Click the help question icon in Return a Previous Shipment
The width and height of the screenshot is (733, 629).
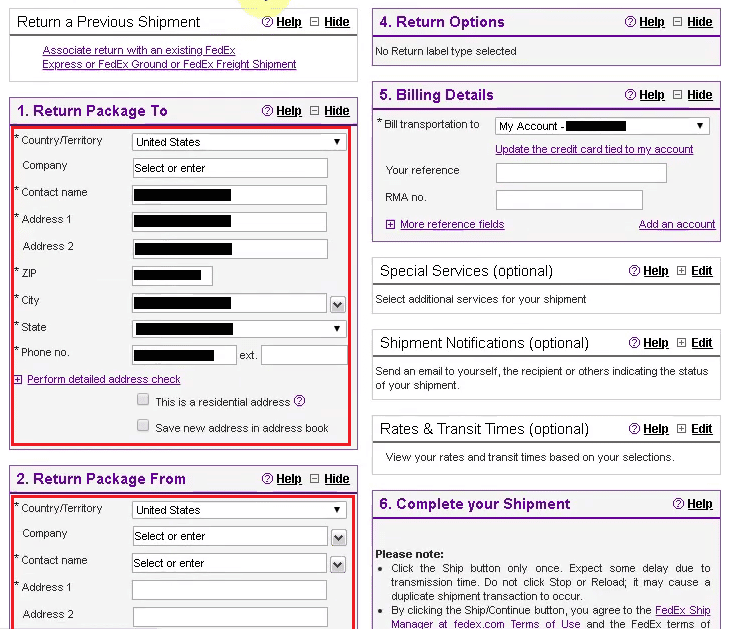pyautogui.click(x=267, y=21)
